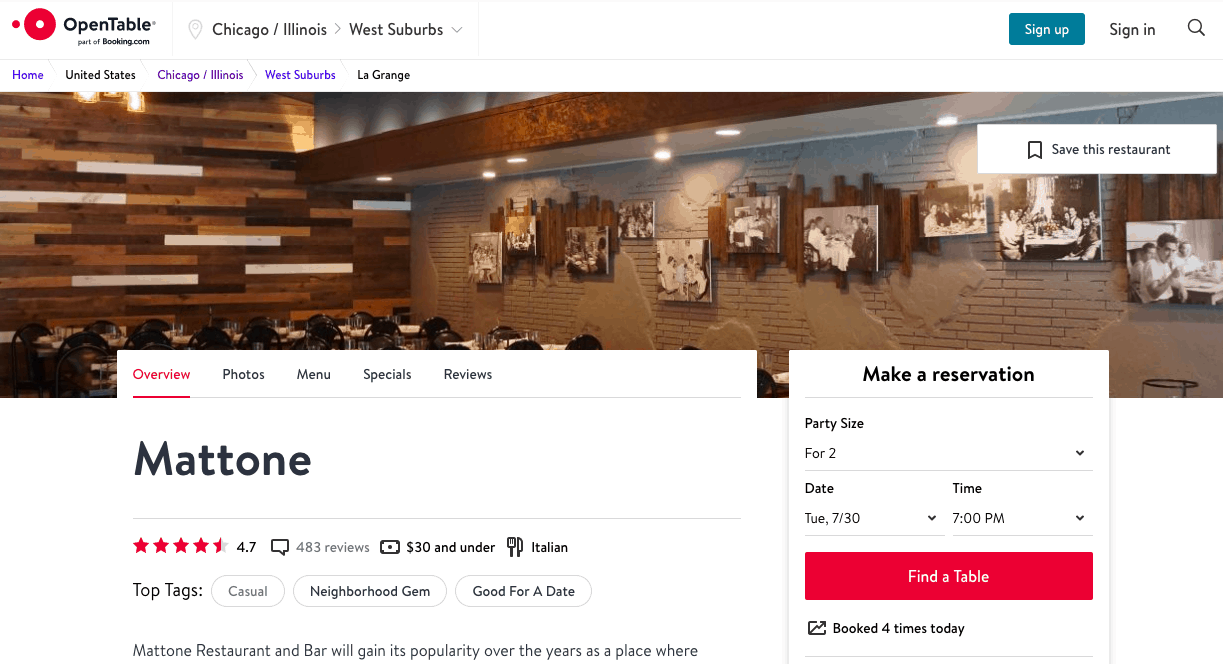Click the price money icon
The image size is (1223, 664).
point(390,547)
